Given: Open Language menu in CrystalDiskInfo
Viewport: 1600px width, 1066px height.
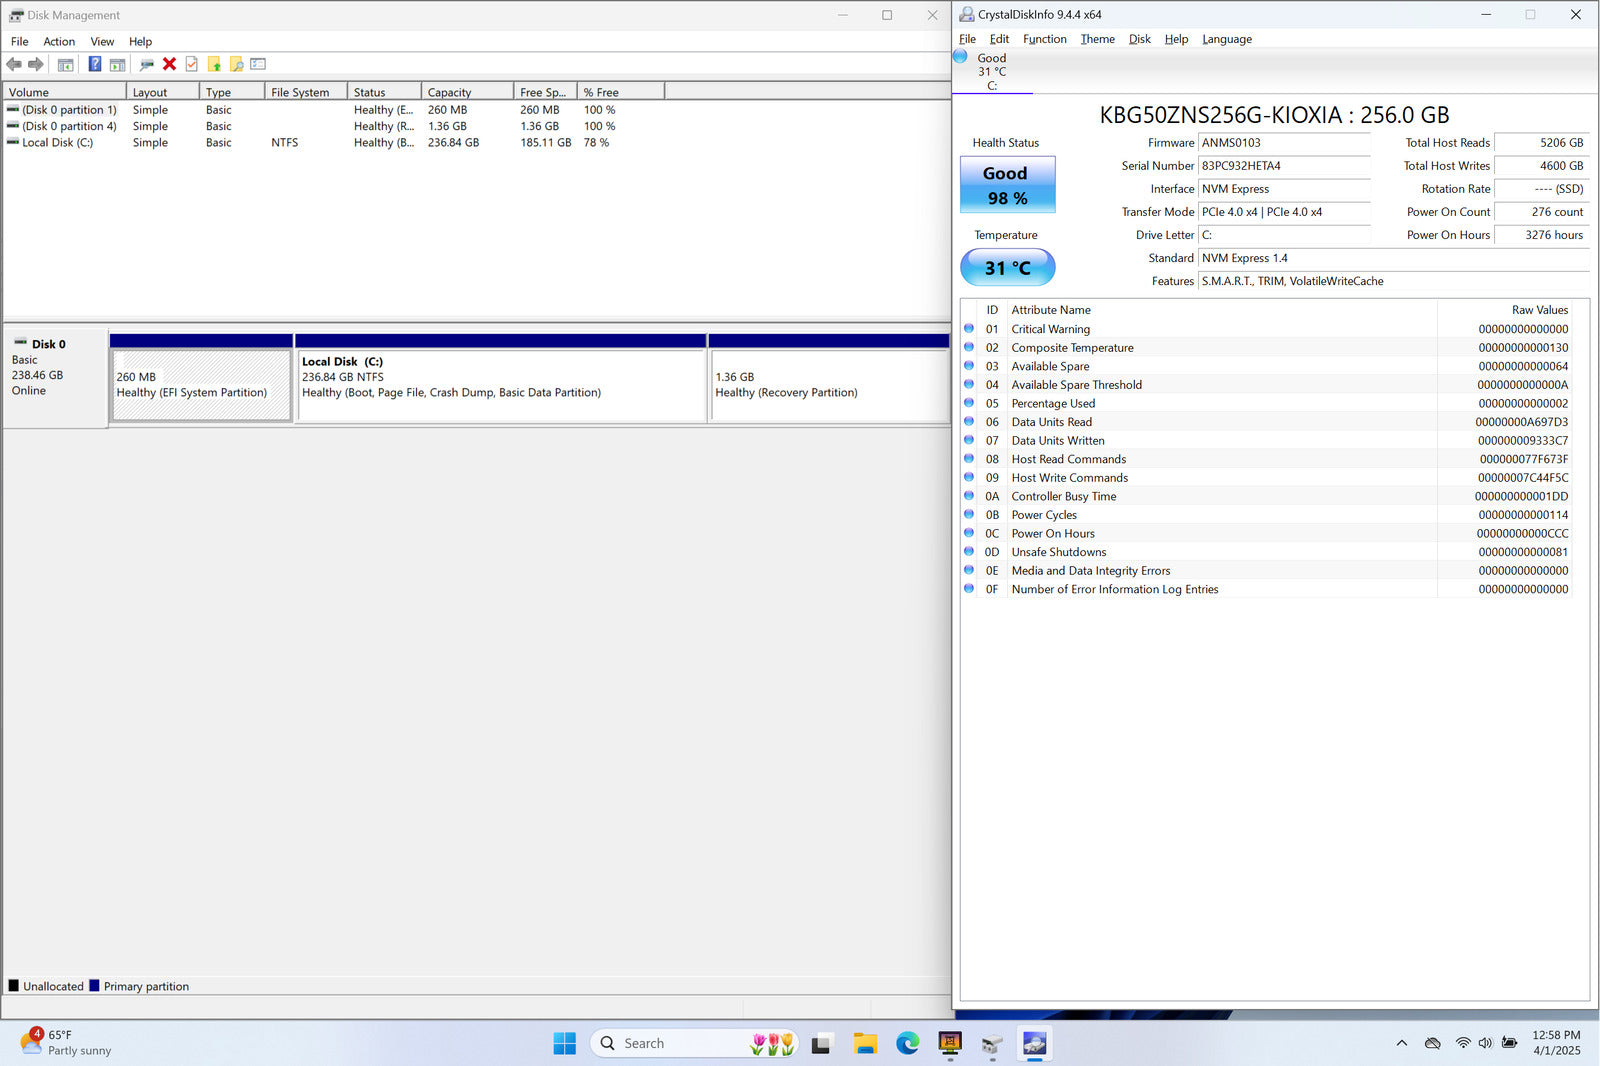Looking at the screenshot, I should coord(1227,39).
